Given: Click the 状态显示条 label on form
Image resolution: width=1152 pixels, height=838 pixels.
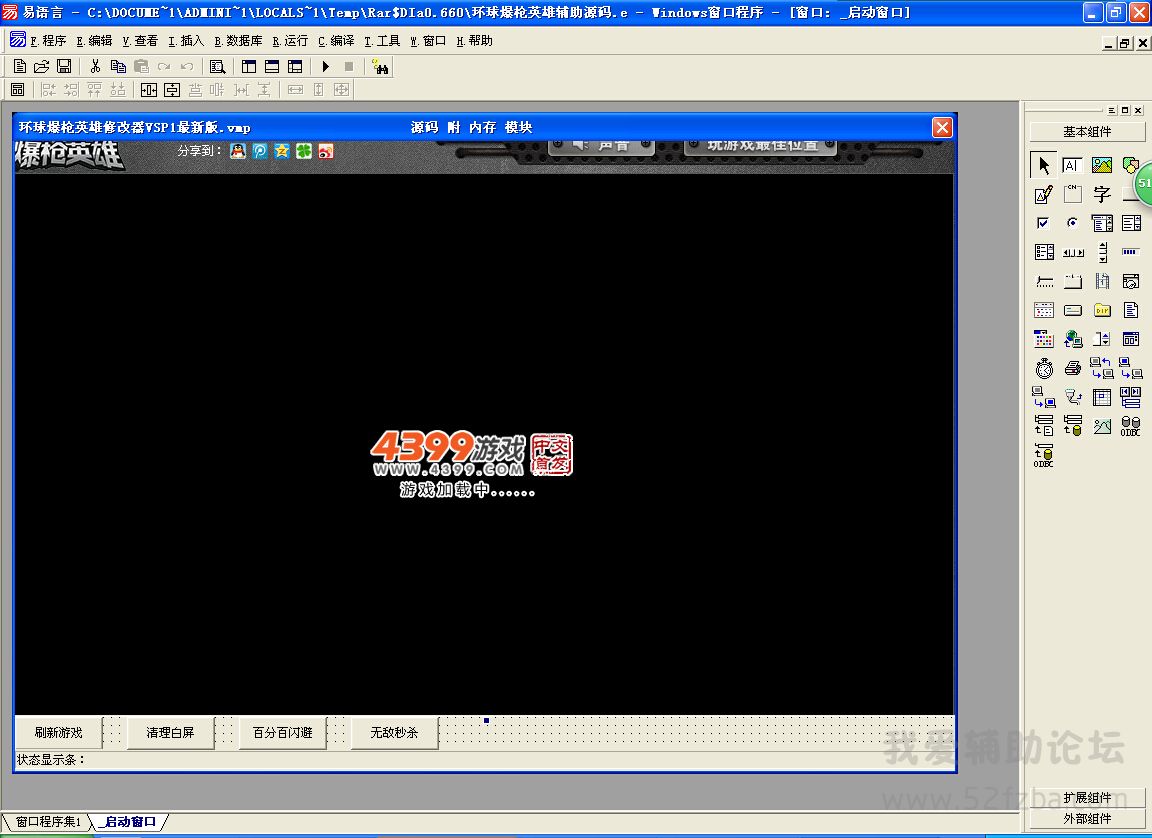Looking at the screenshot, I should pyautogui.click(x=51, y=759).
